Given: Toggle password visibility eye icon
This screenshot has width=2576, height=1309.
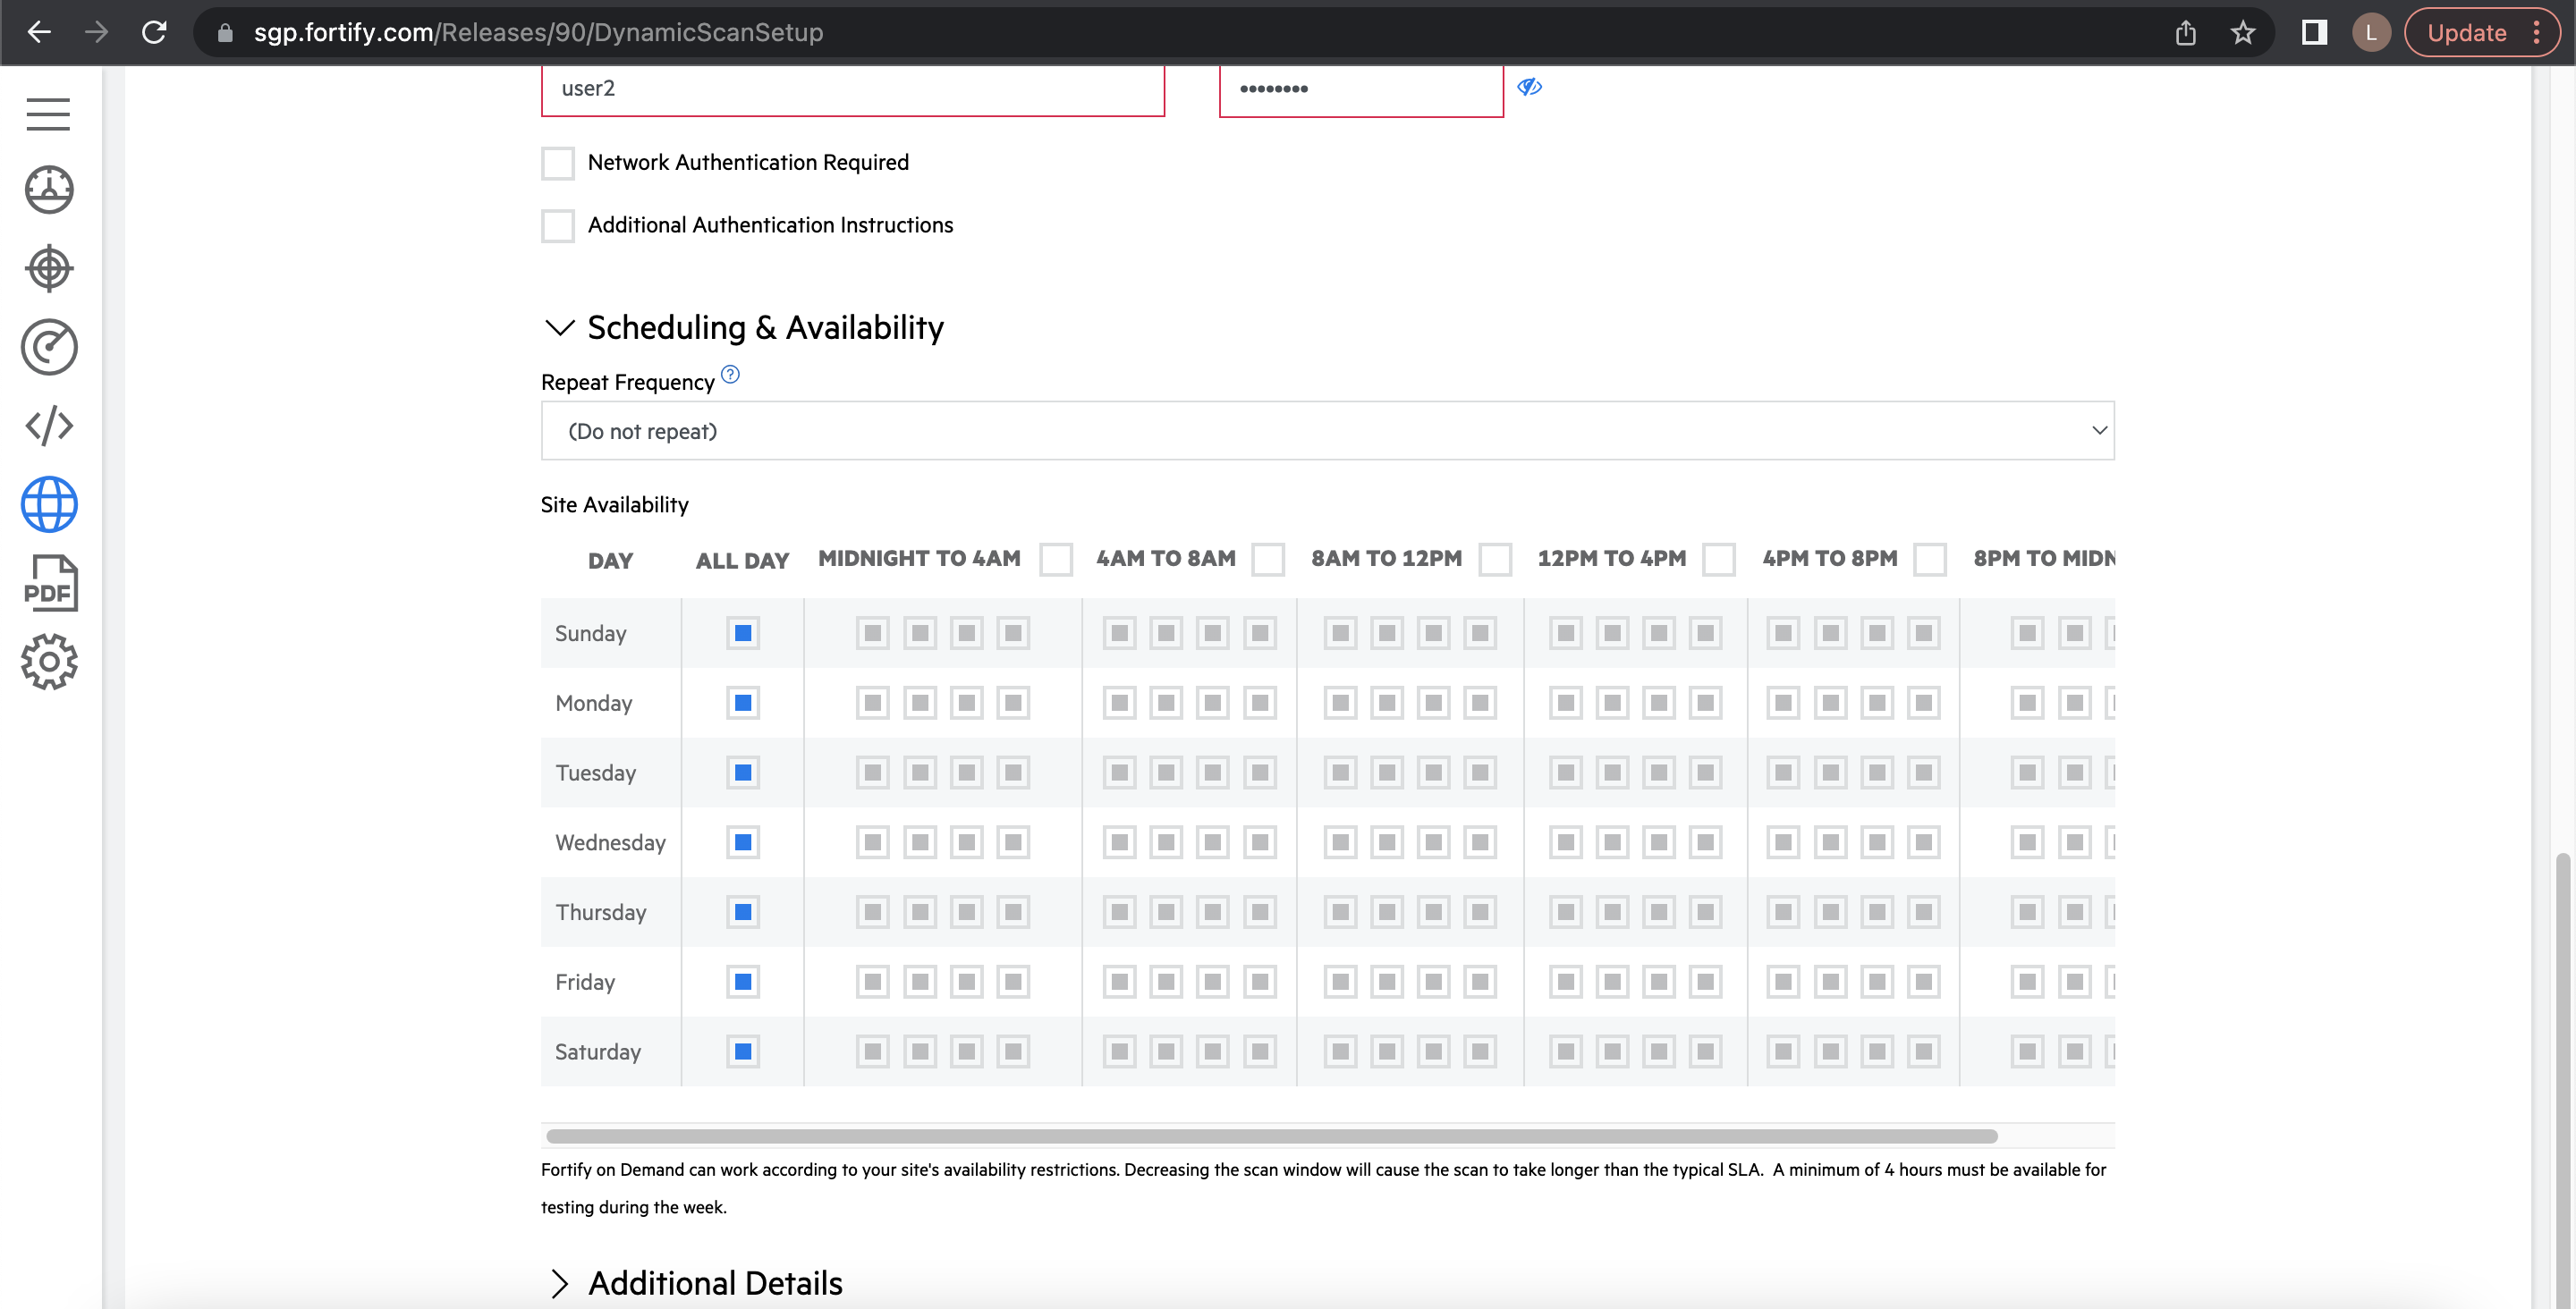Looking at the screenshot, I should (1529, 88).
